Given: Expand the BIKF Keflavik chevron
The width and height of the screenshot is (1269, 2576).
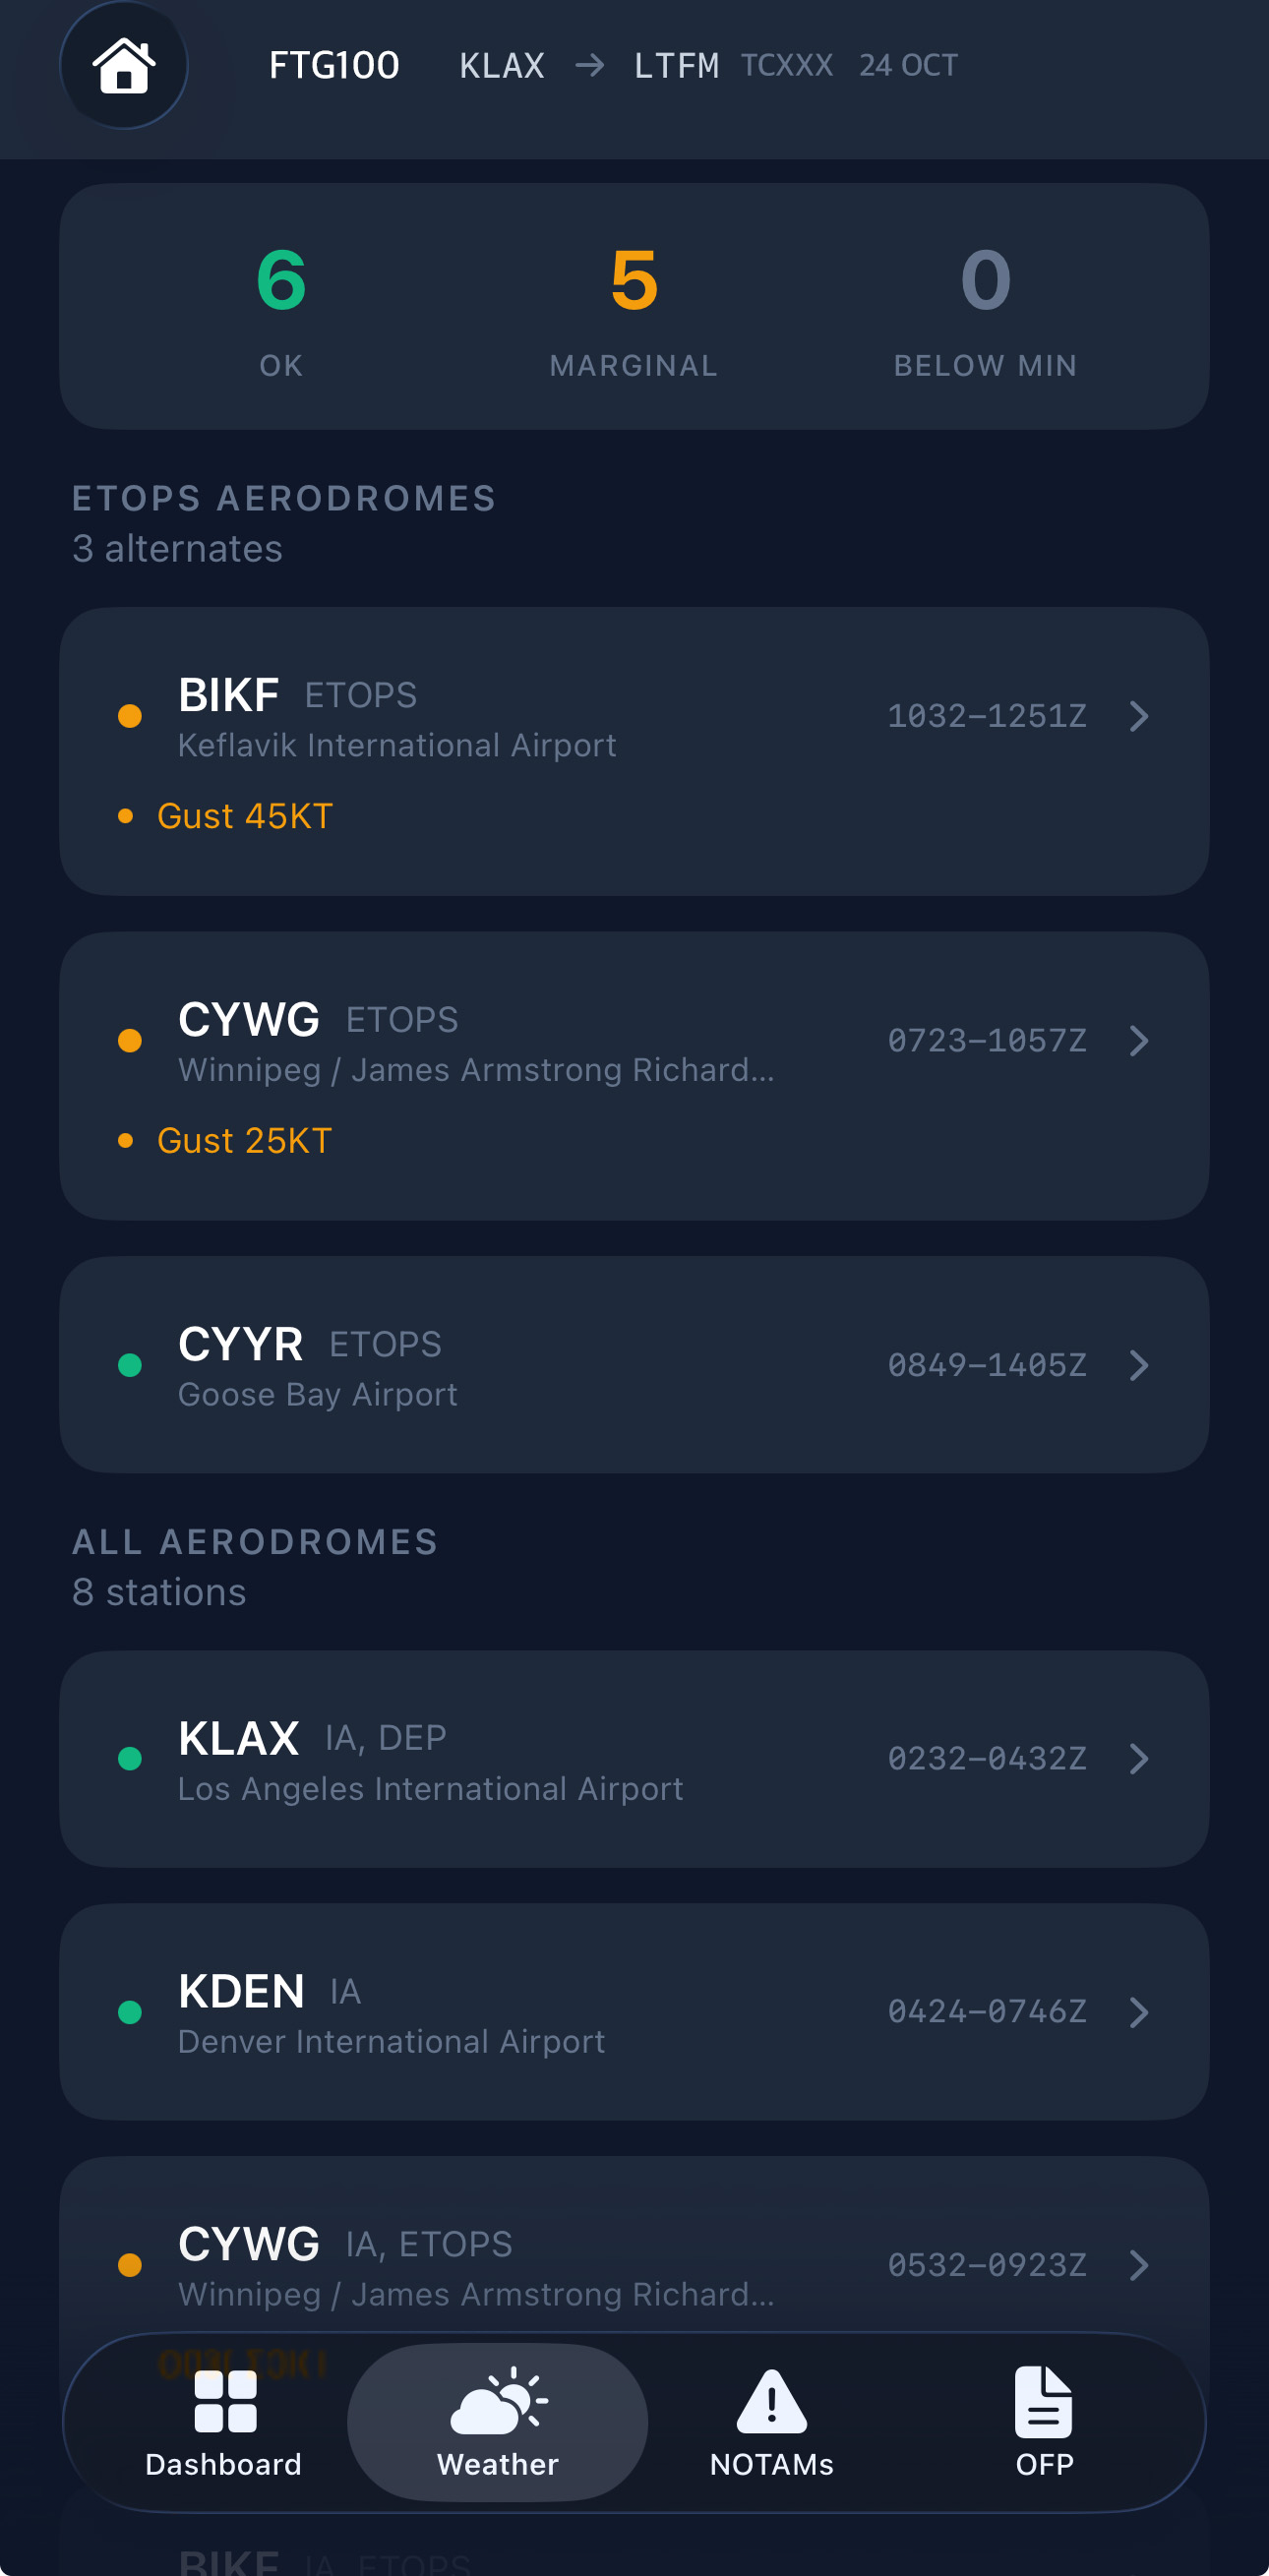Looking at the screenshot, I should (x=1139, y=716).
